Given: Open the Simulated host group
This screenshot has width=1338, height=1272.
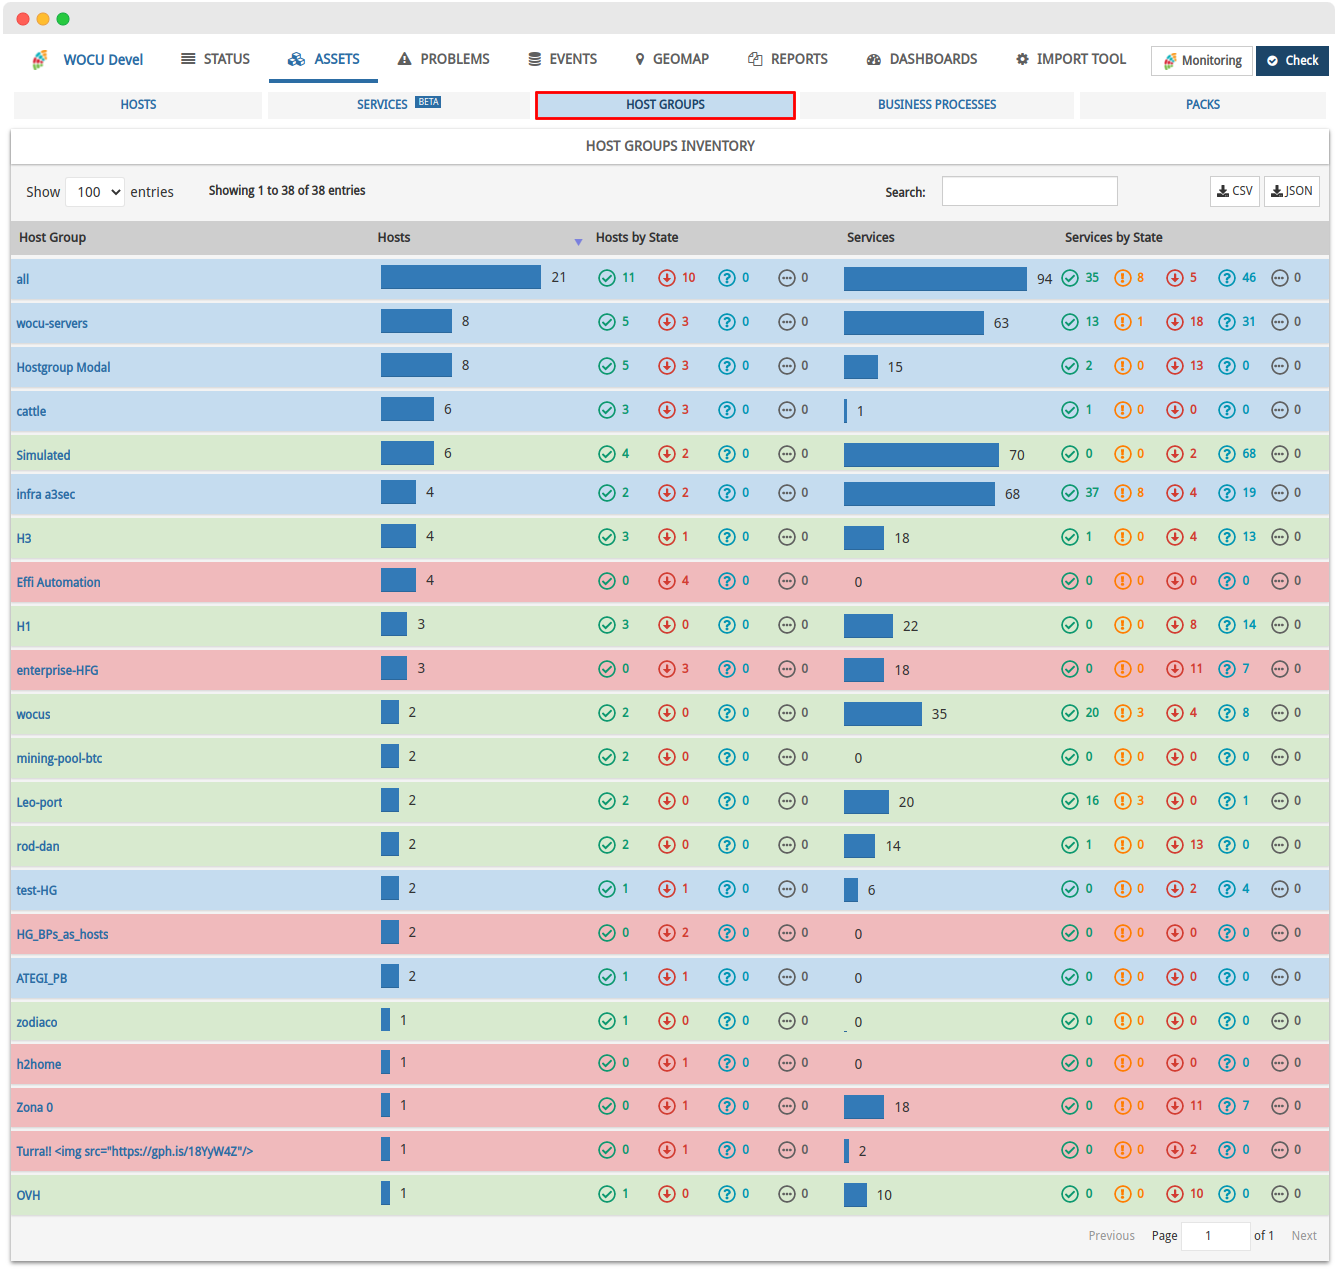Looking at the screenshot, I should [x=43, y=455].
